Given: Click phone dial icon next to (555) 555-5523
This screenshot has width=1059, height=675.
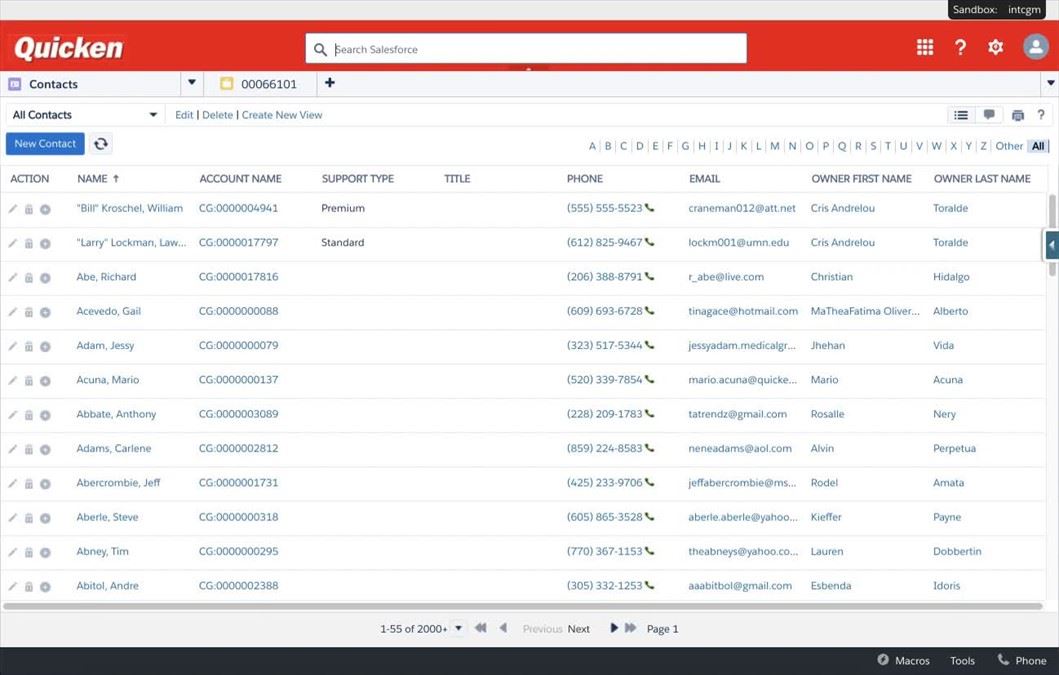Looking at the screenshot, I should pyautogui.click(x=650, y=208).
